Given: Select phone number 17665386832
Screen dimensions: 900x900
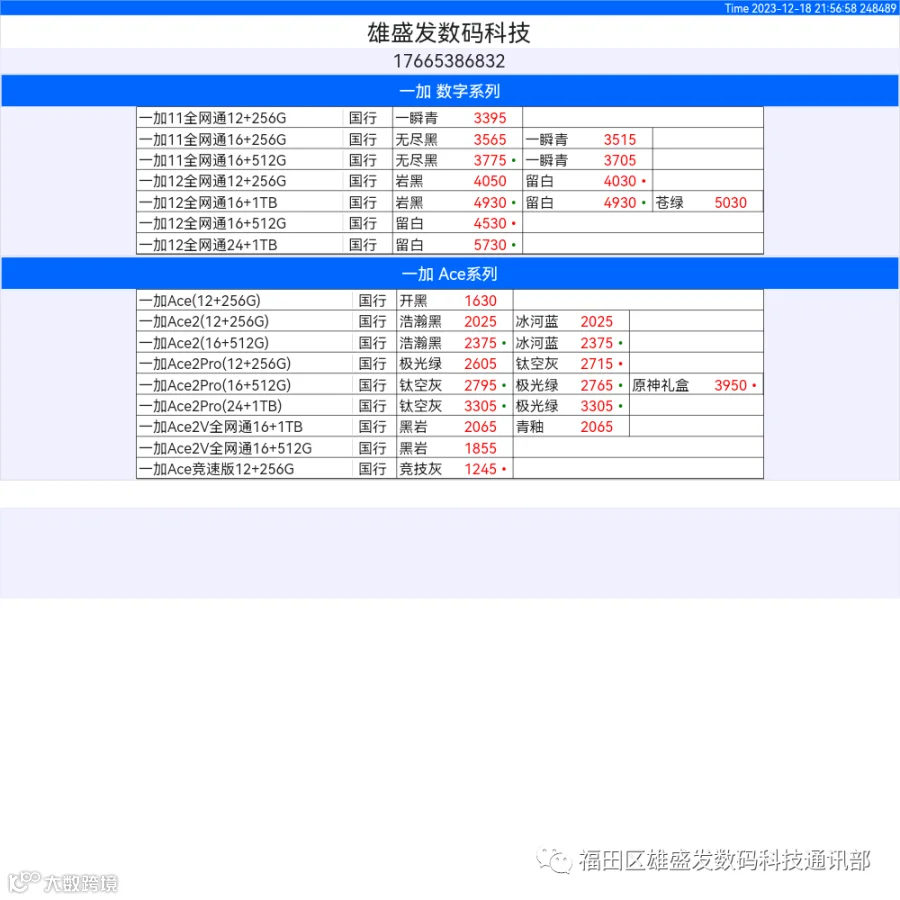Looking at the screenshot, I should tap(449, 61).
